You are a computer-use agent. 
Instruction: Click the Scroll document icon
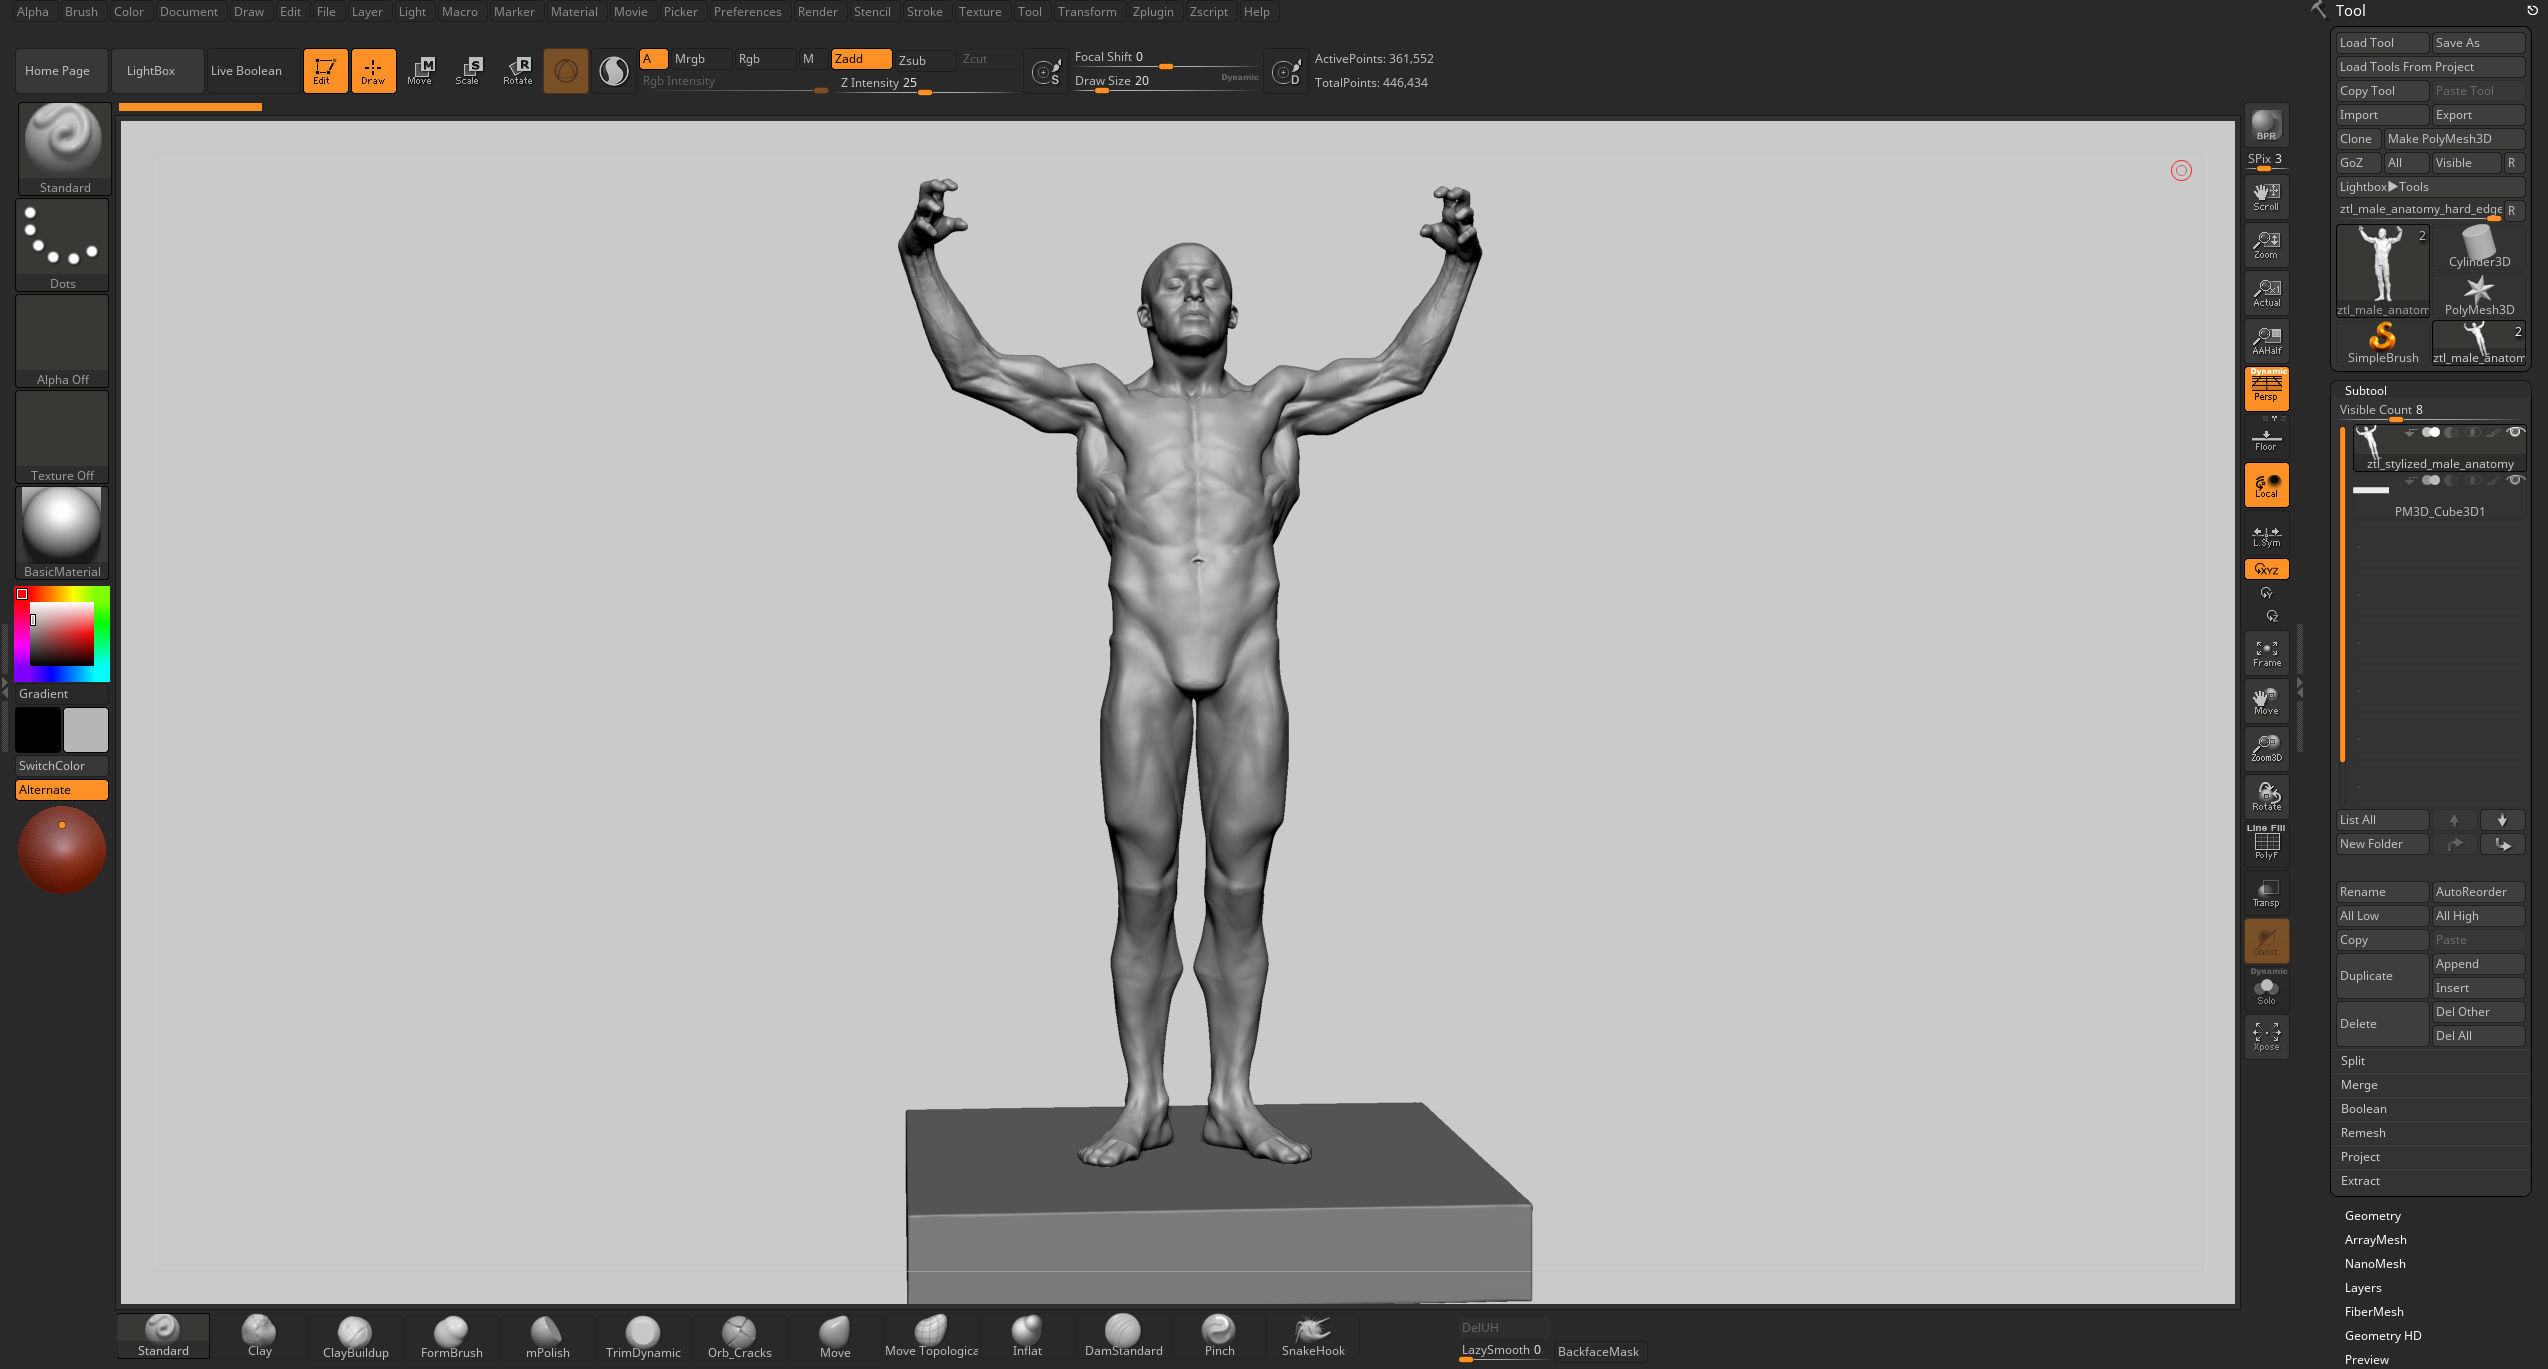click(x=2266, y=196)
